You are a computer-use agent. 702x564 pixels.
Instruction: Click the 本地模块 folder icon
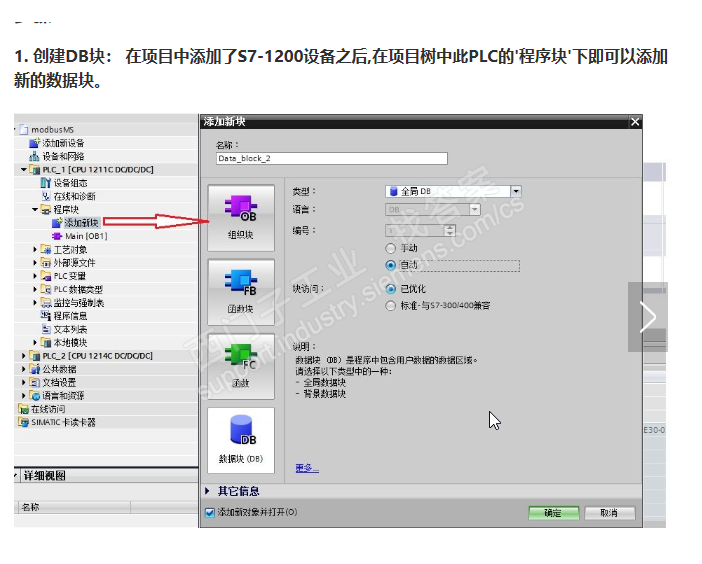pos(46,342)
